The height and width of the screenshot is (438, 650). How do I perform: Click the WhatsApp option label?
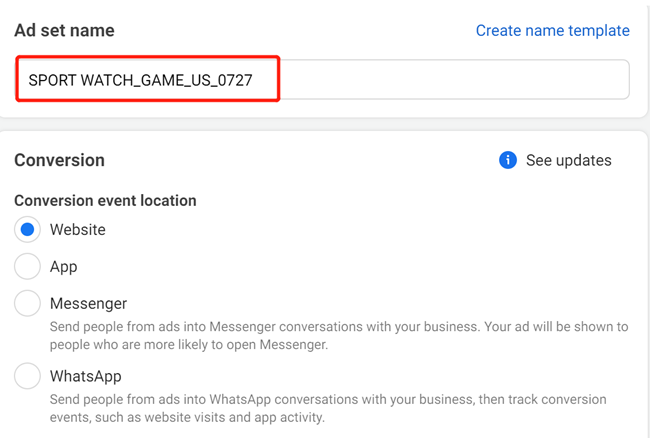coord(85,376)
